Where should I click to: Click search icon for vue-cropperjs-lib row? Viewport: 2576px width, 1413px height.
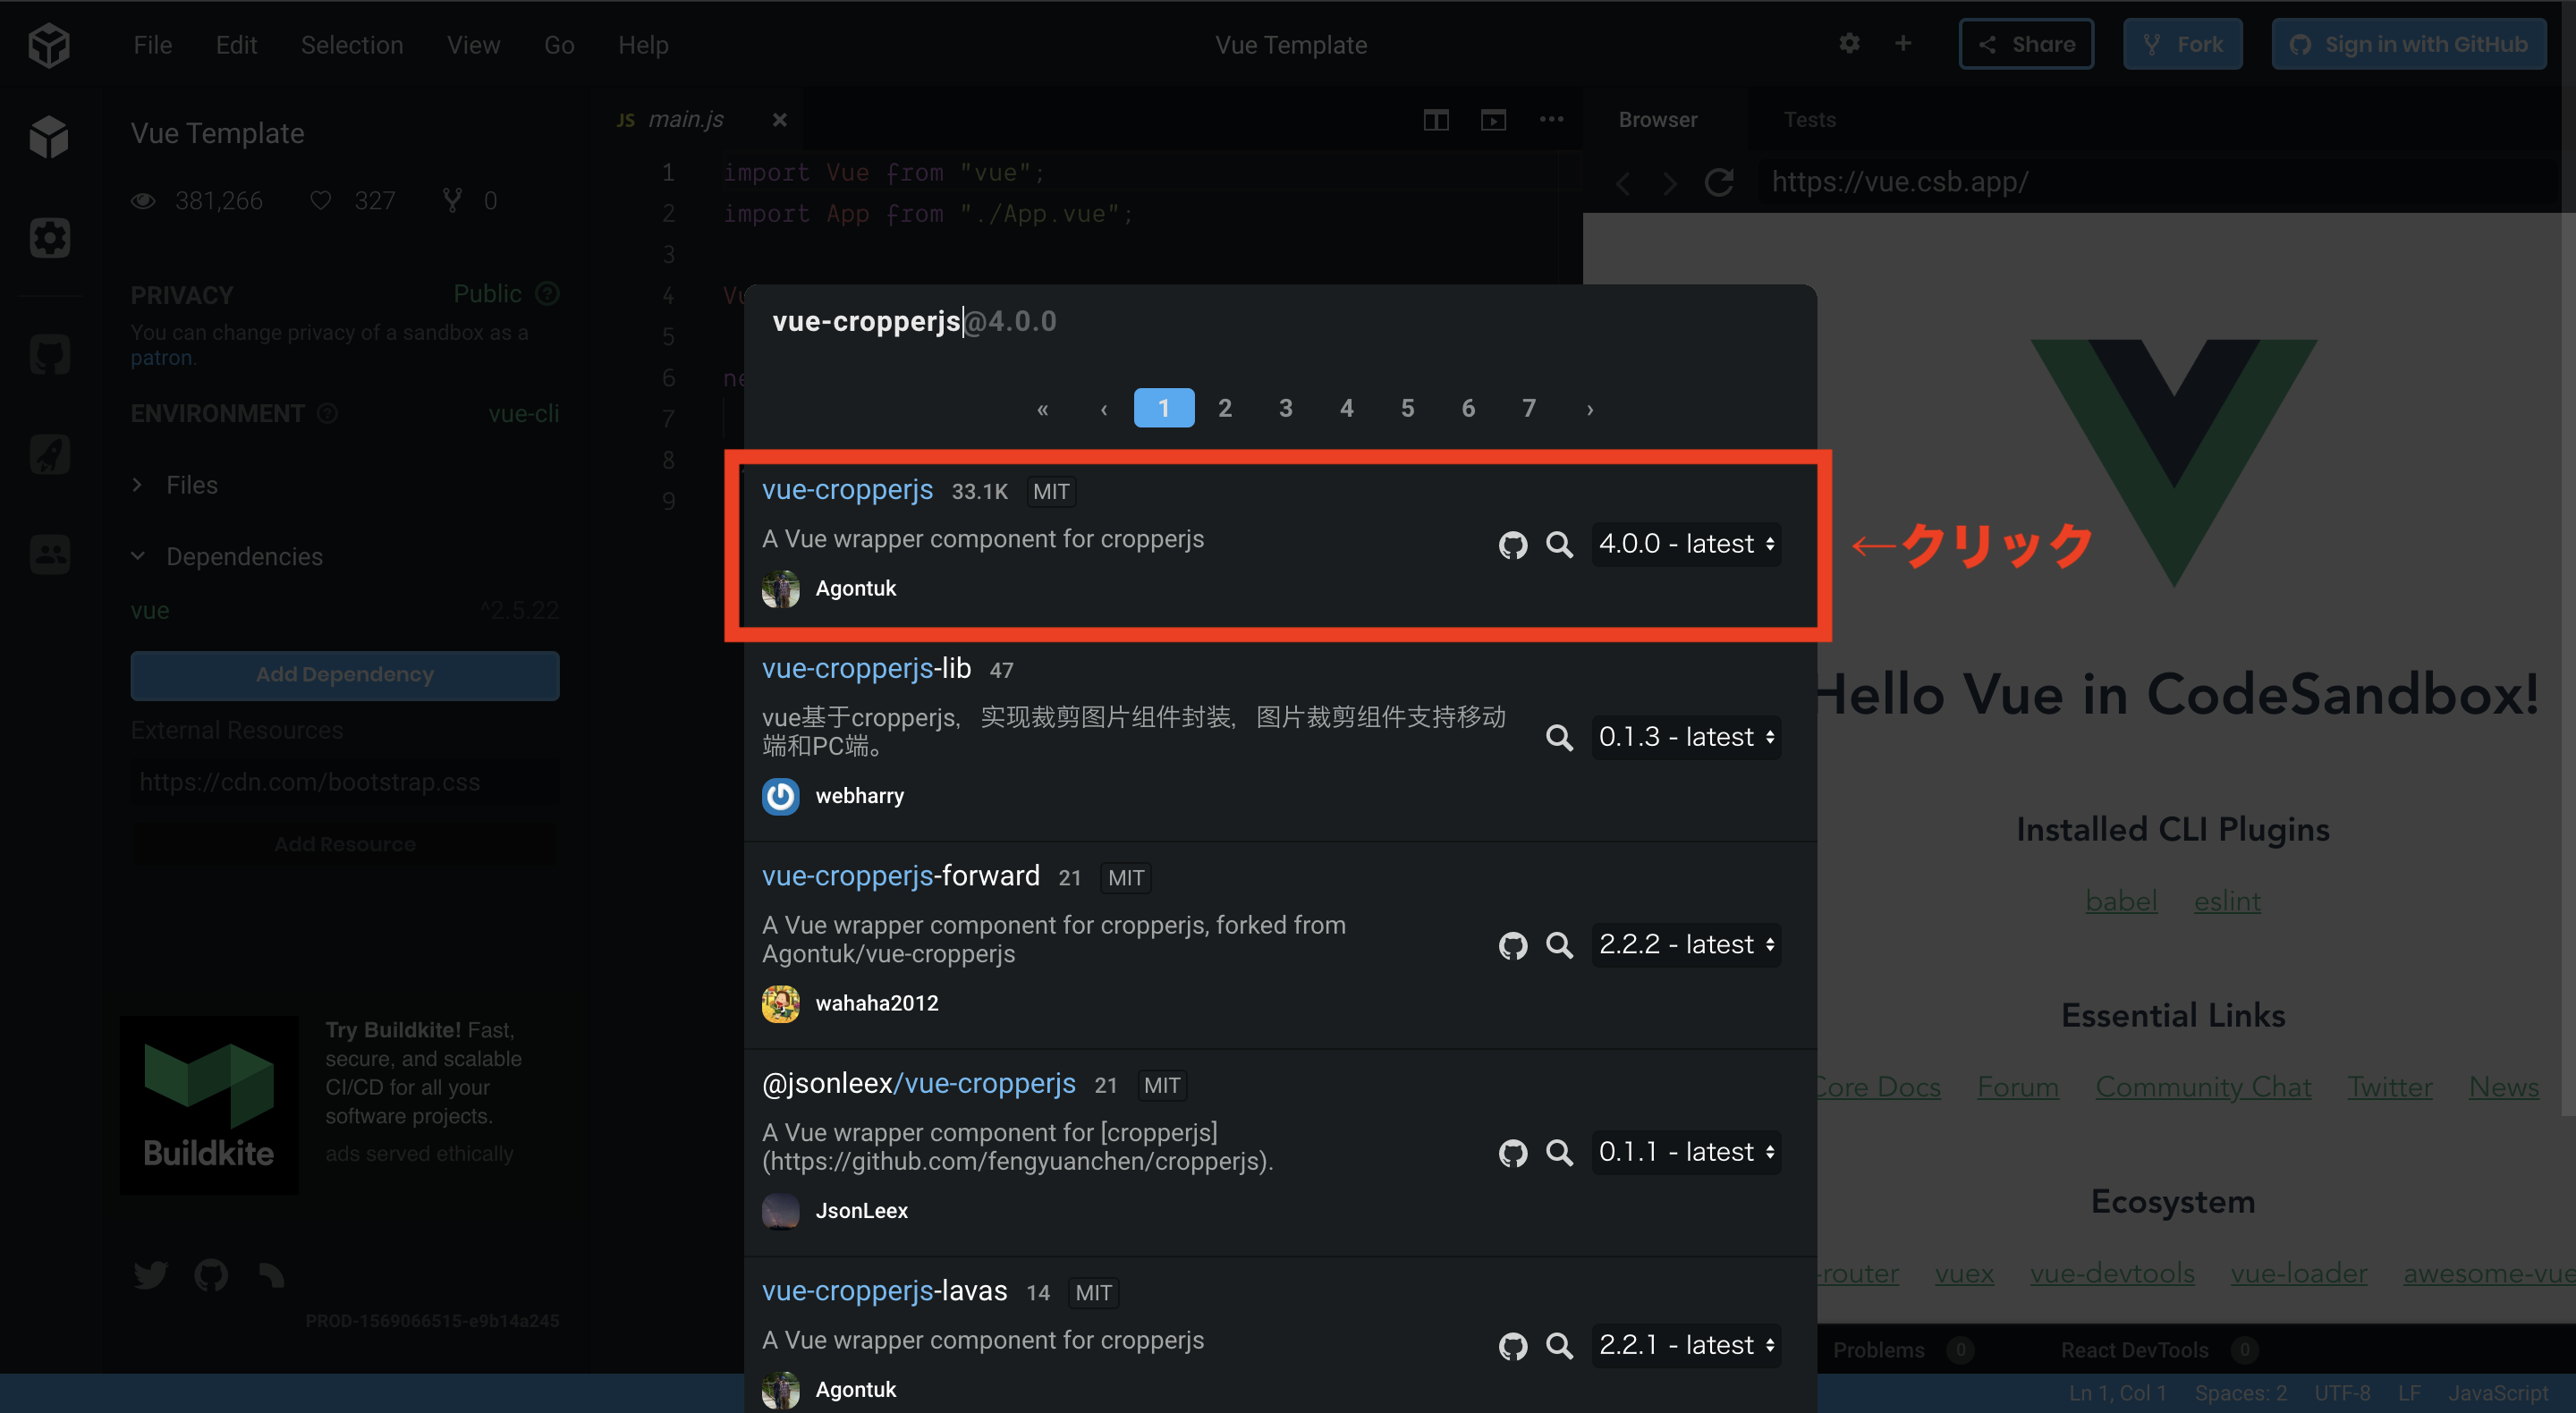[x=1559, y=737]
